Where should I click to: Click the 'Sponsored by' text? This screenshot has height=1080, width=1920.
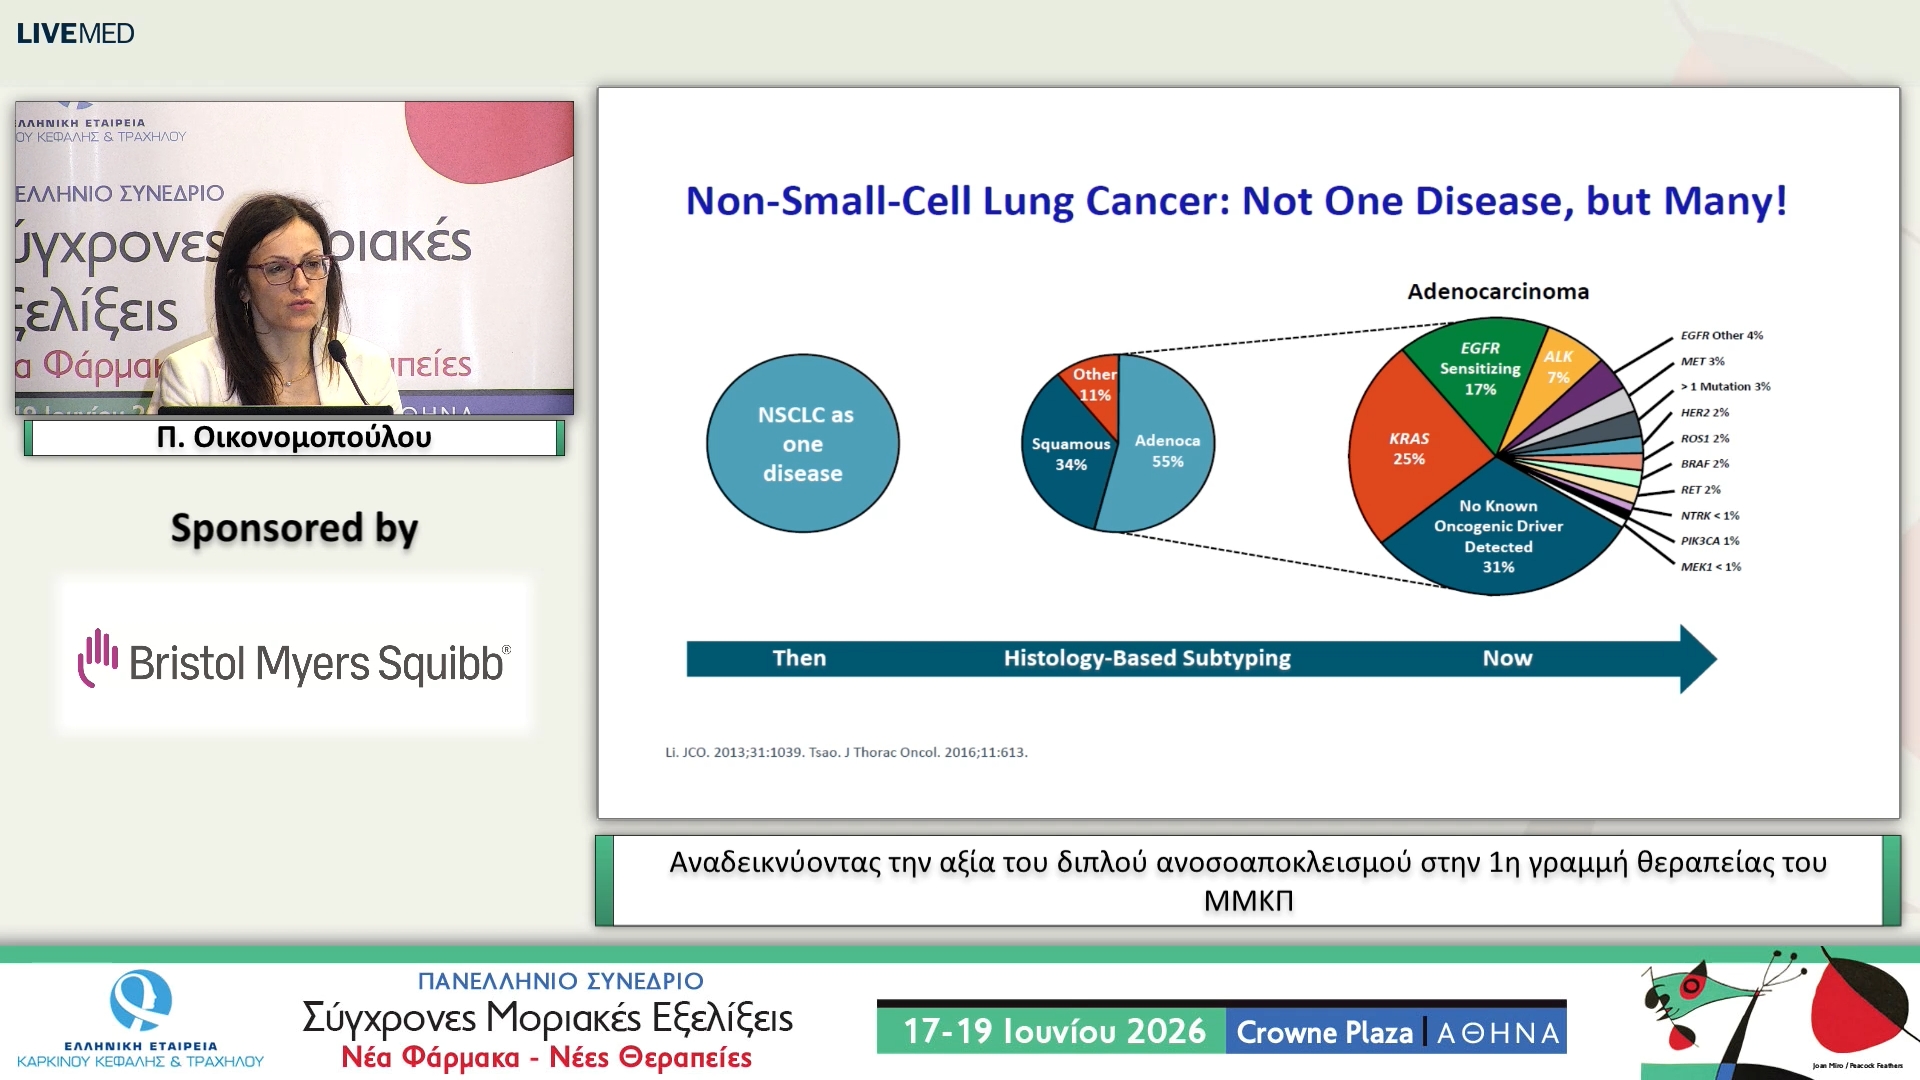click(294, 528)
